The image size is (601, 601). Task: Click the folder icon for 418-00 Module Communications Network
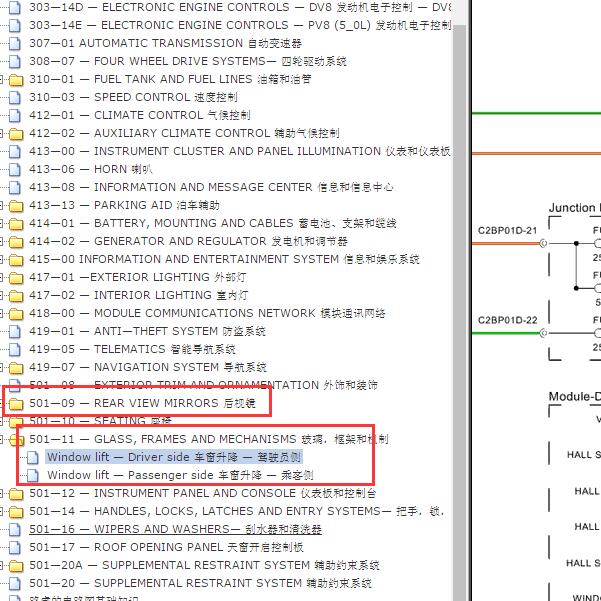coord(16,314)
